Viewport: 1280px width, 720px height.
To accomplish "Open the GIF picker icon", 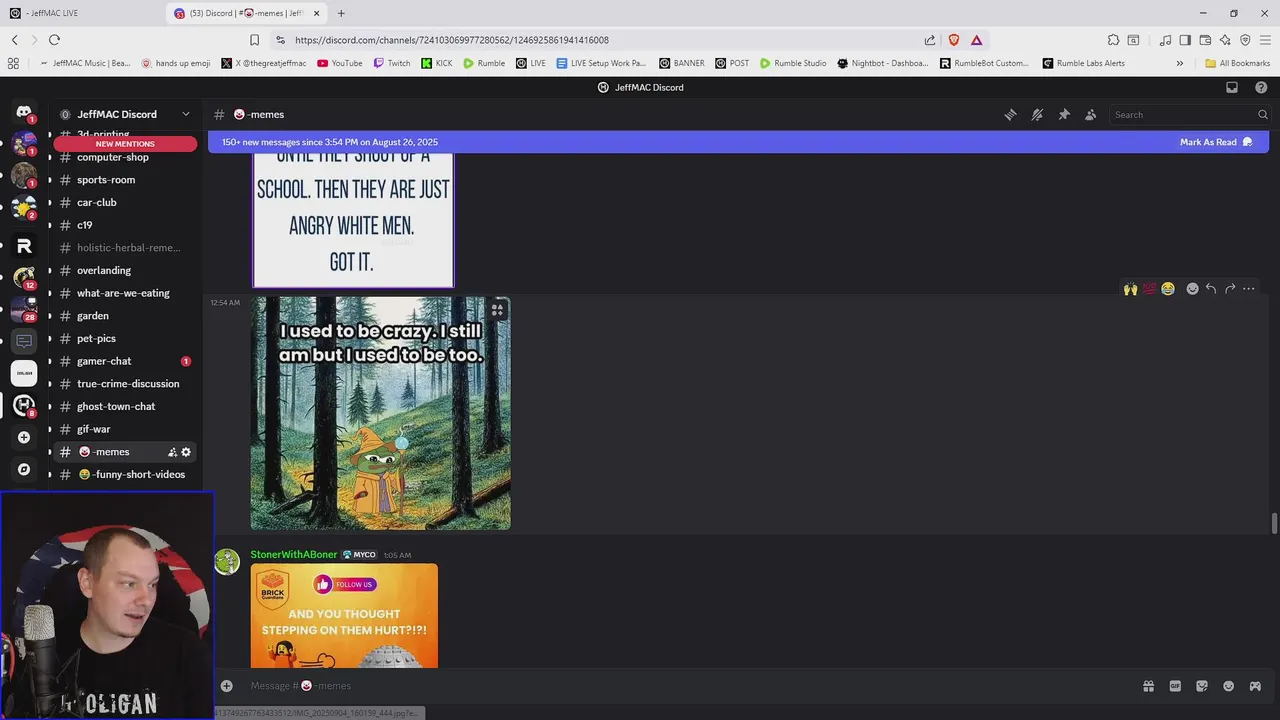I will pyautogui.click(x=1175, y=686).
